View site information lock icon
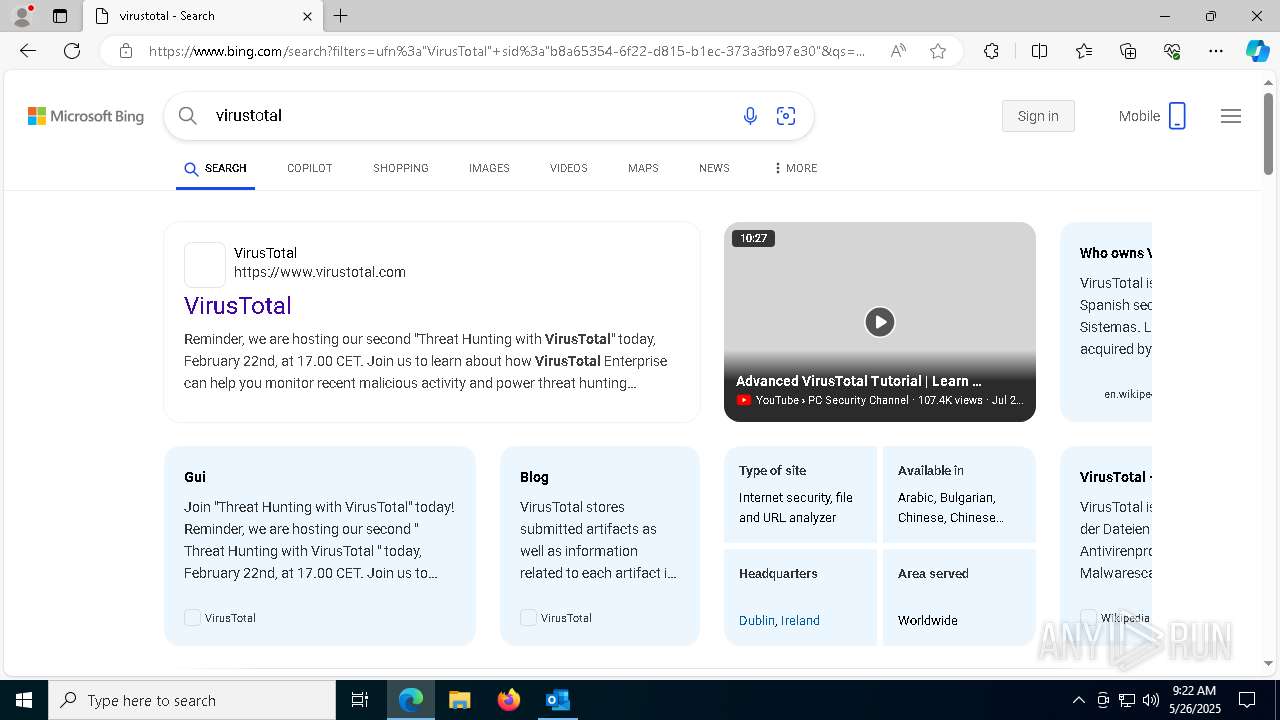Image resolution: width=1280 pixels, height=720 pixels. pyautogui.click(x=126, y=51)
